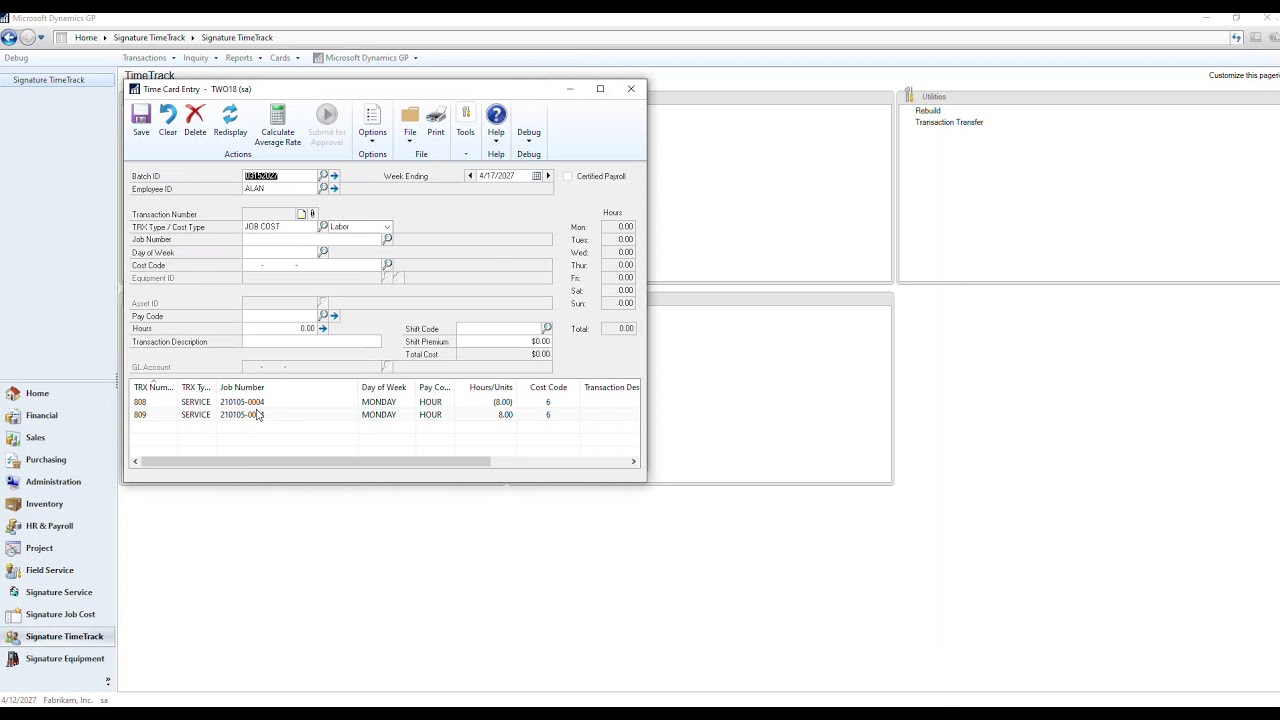Redisplay the time card data
Image resolution: width=1280 pixels, height=720 pixels.
point(230,121)
